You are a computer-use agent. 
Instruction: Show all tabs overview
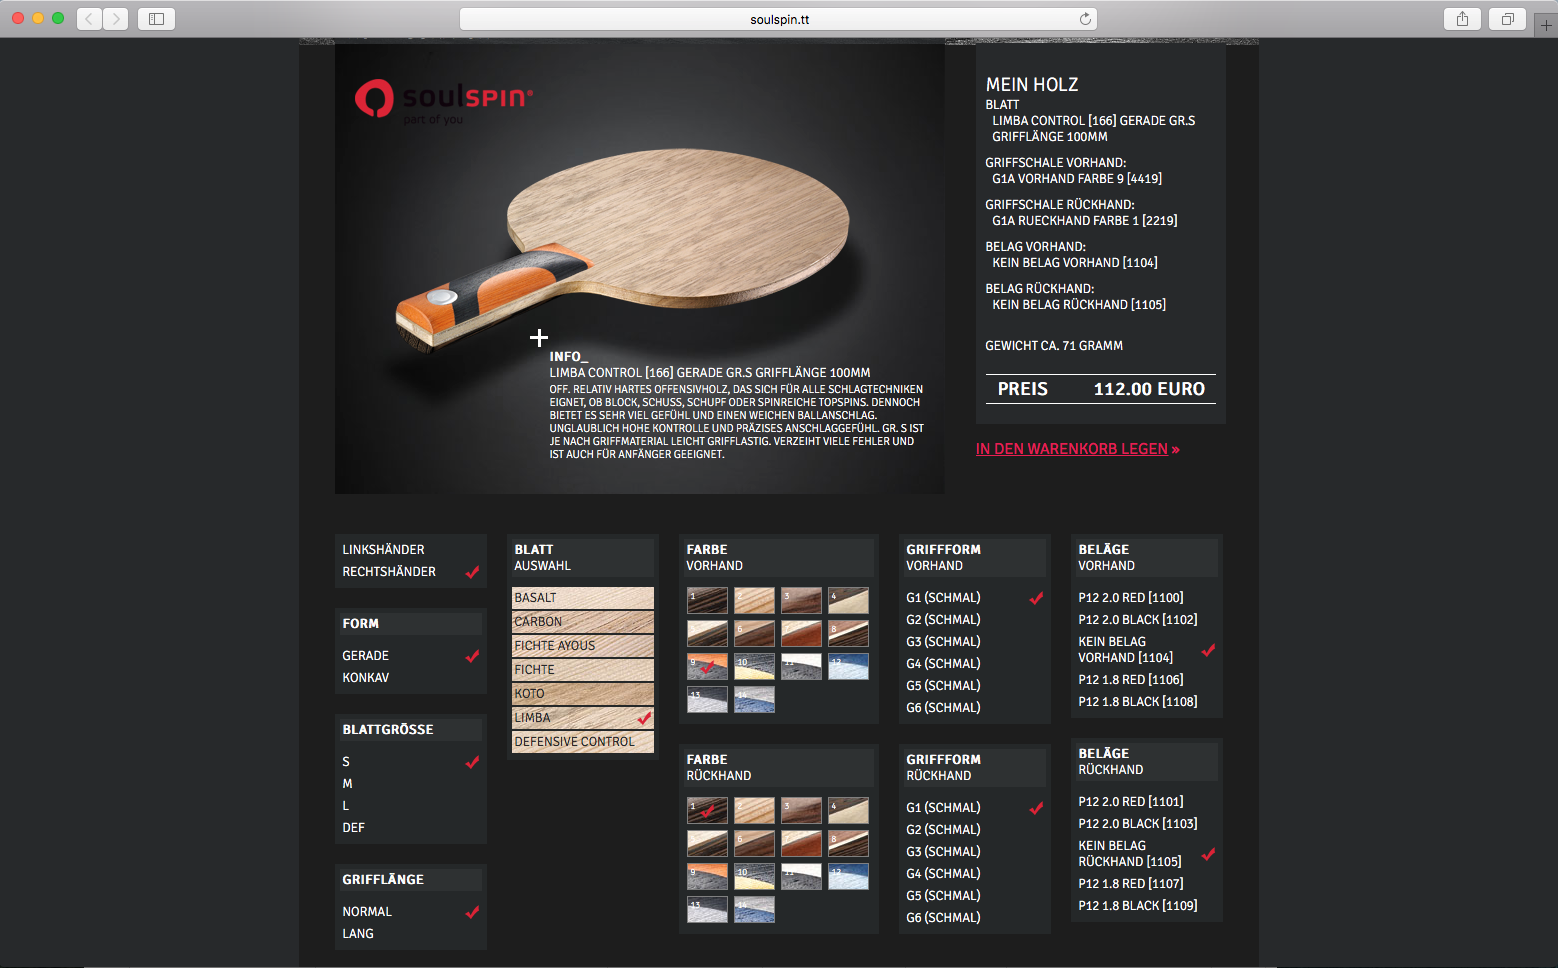[1507, 19]
